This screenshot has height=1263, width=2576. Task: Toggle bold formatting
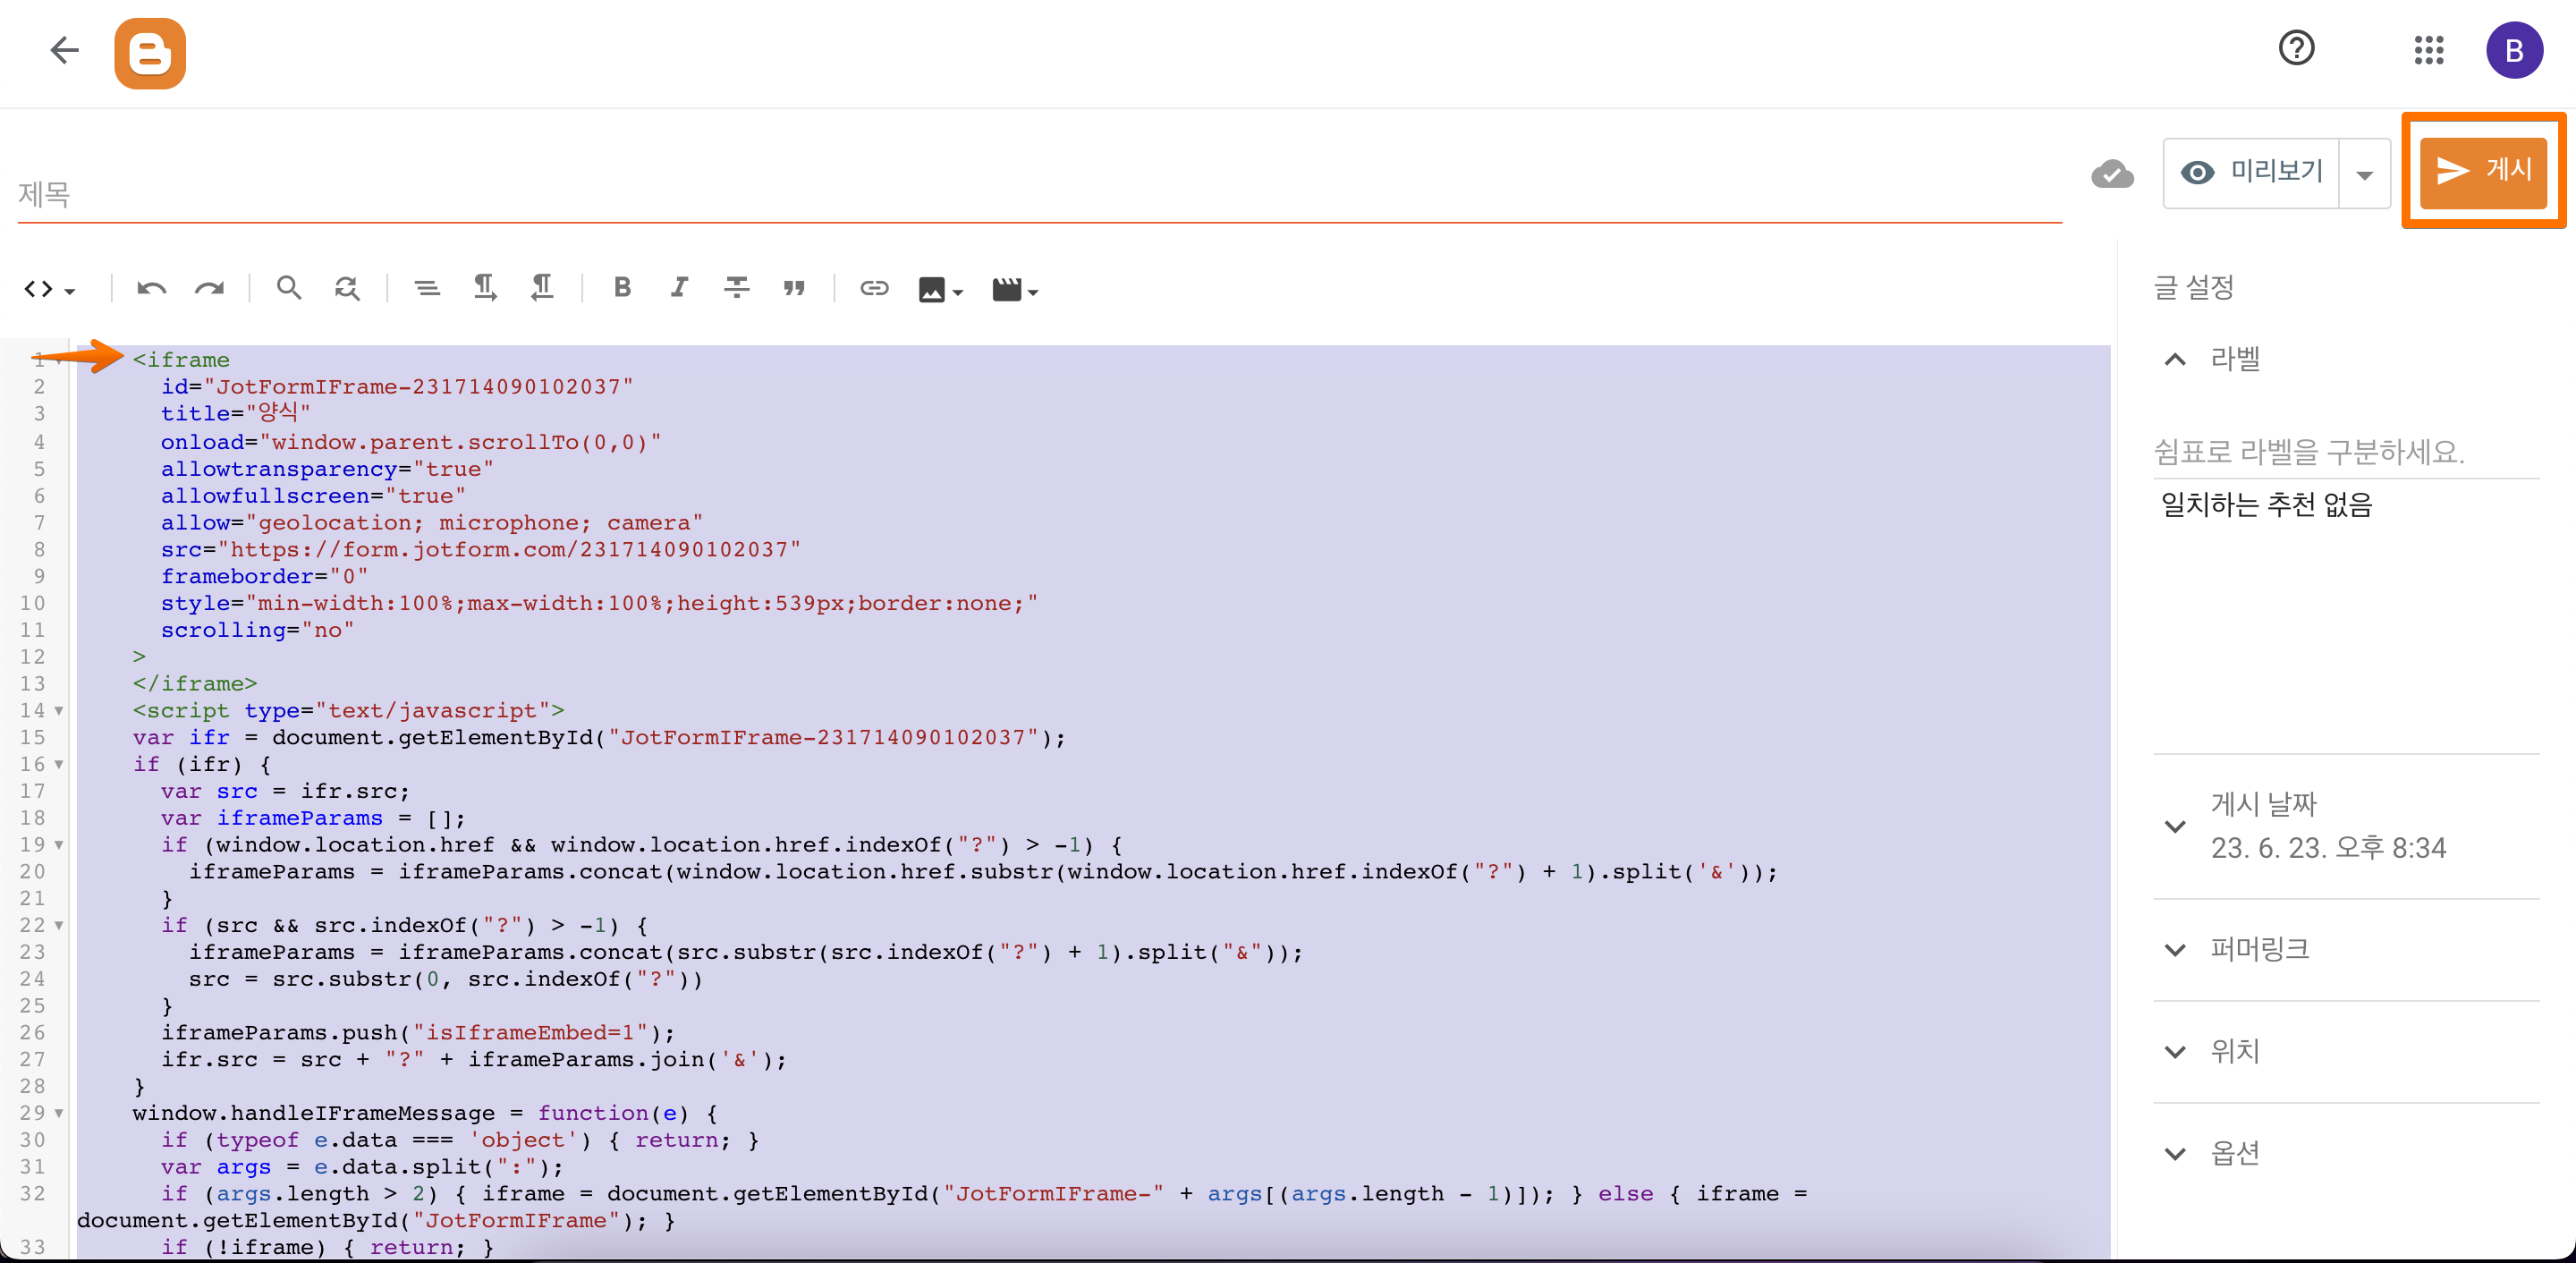coord(621,289)
